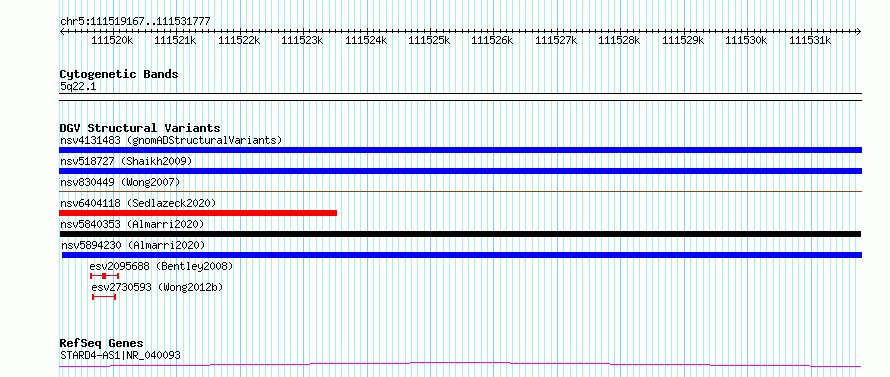Click the RefSeq Genes track title
This screenshot has width=890, height=377.
coord(102,344)
